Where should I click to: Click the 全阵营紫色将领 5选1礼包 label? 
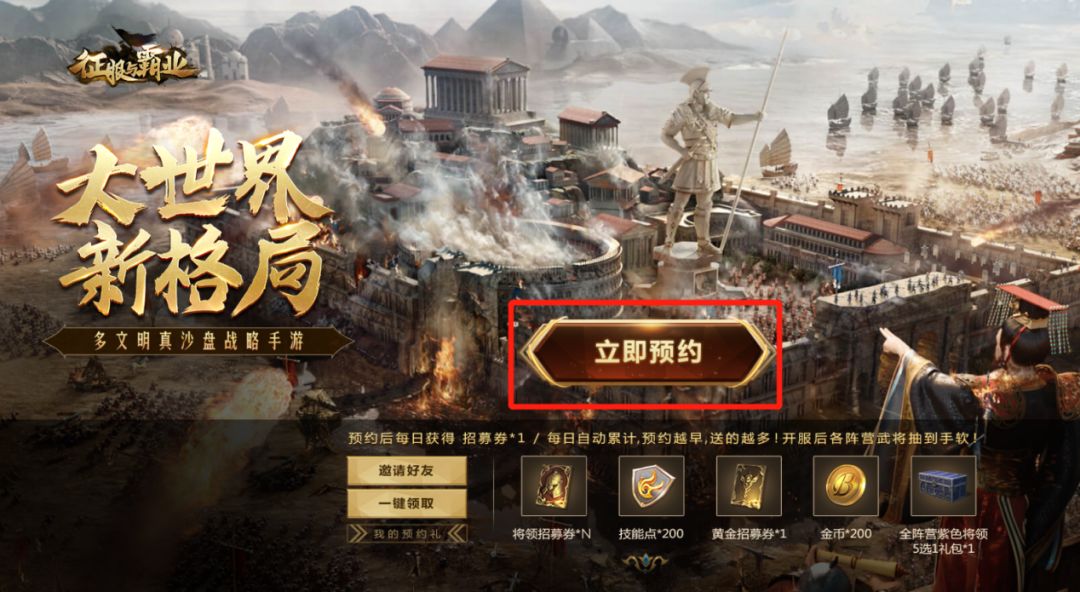[x=944, y=541]
